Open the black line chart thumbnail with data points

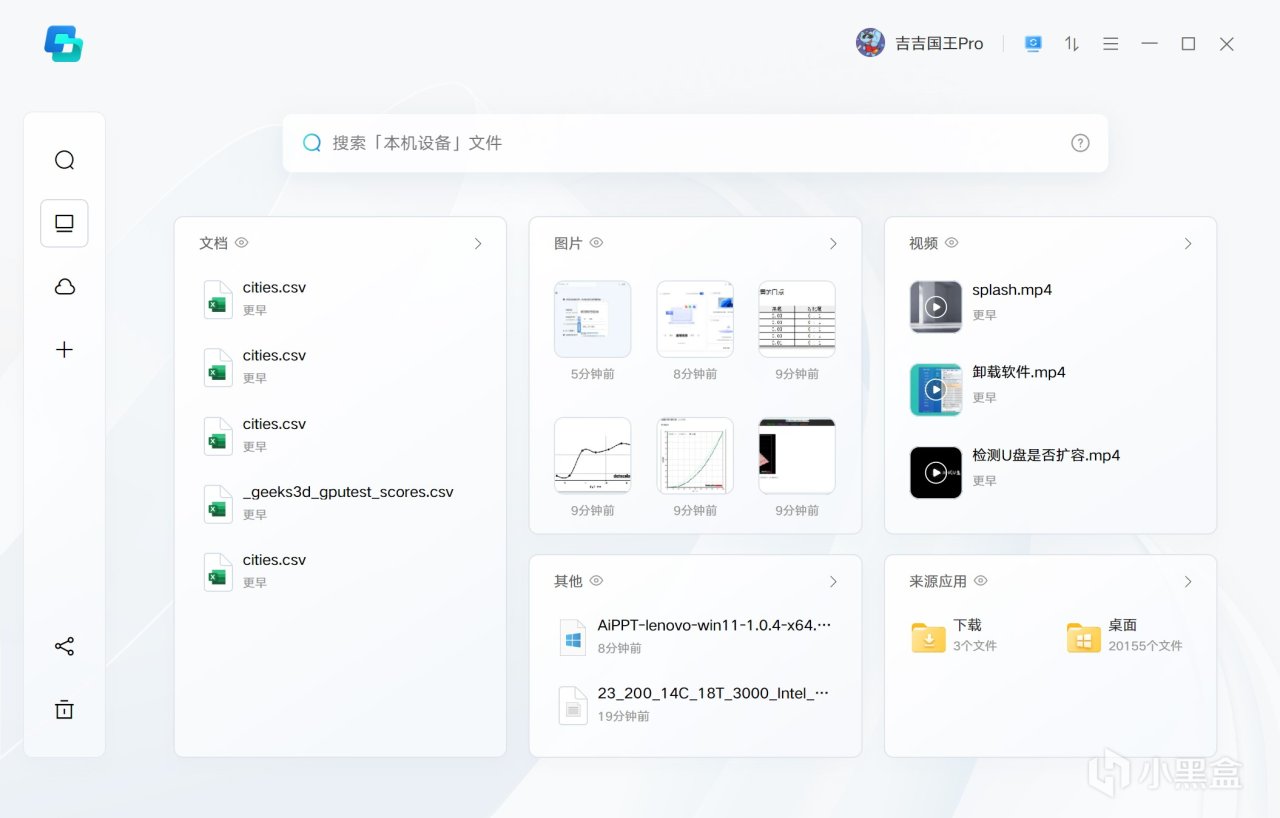tap(593, 455)
